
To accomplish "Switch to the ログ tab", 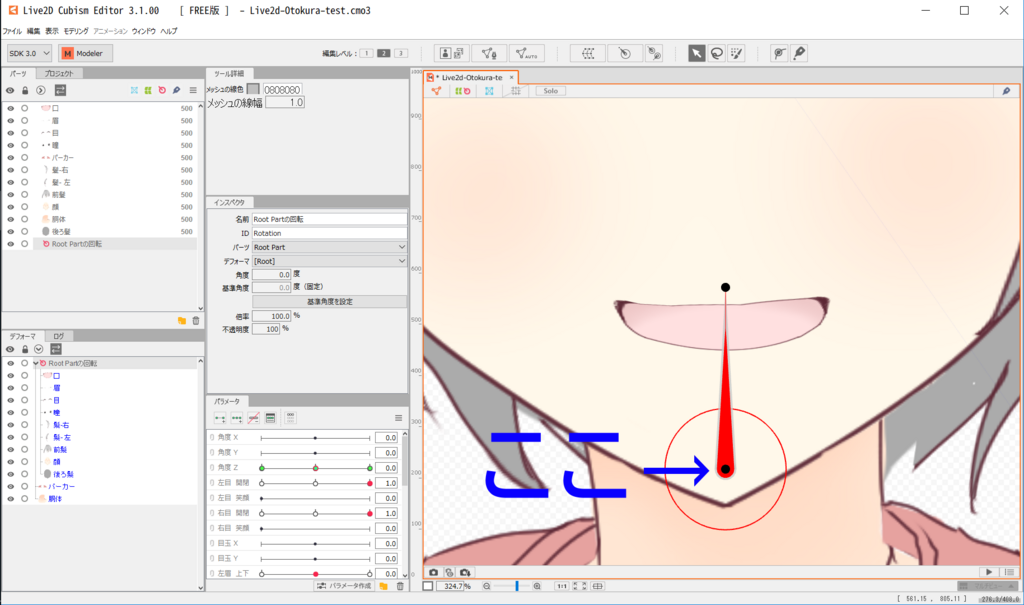I will click(59, 336).
